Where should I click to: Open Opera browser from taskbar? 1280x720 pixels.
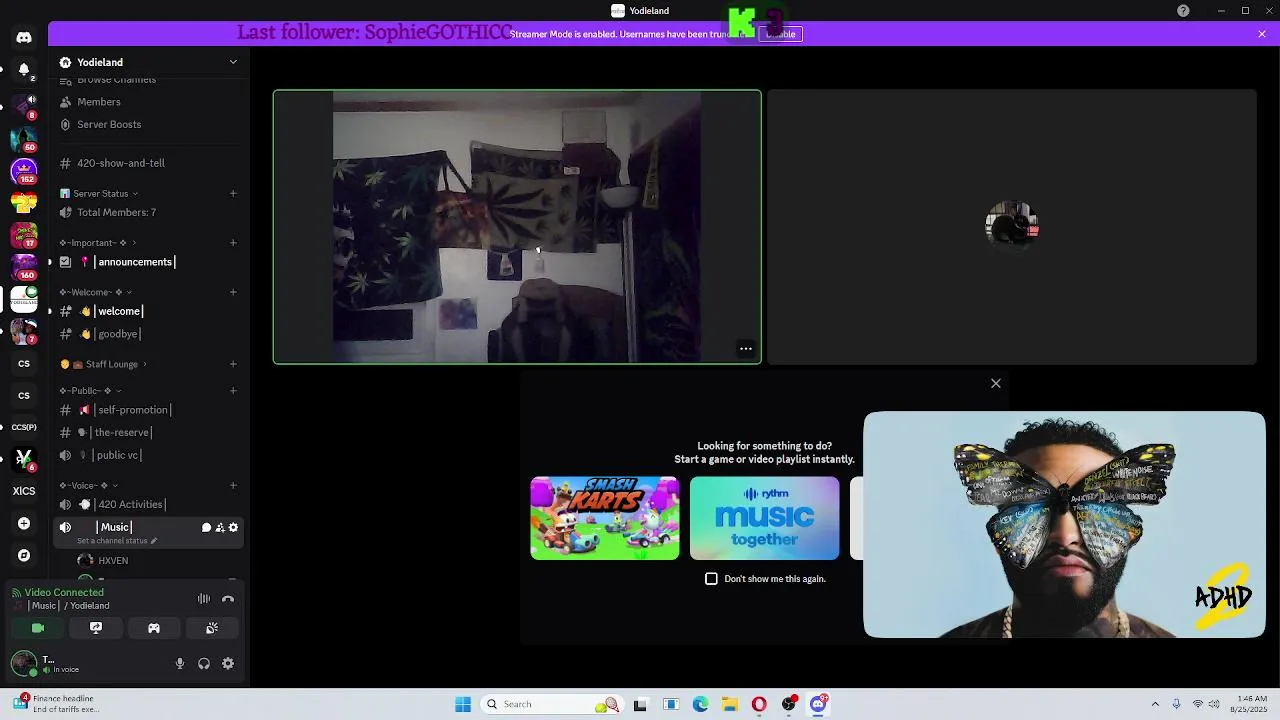click(x=759, y=704)
